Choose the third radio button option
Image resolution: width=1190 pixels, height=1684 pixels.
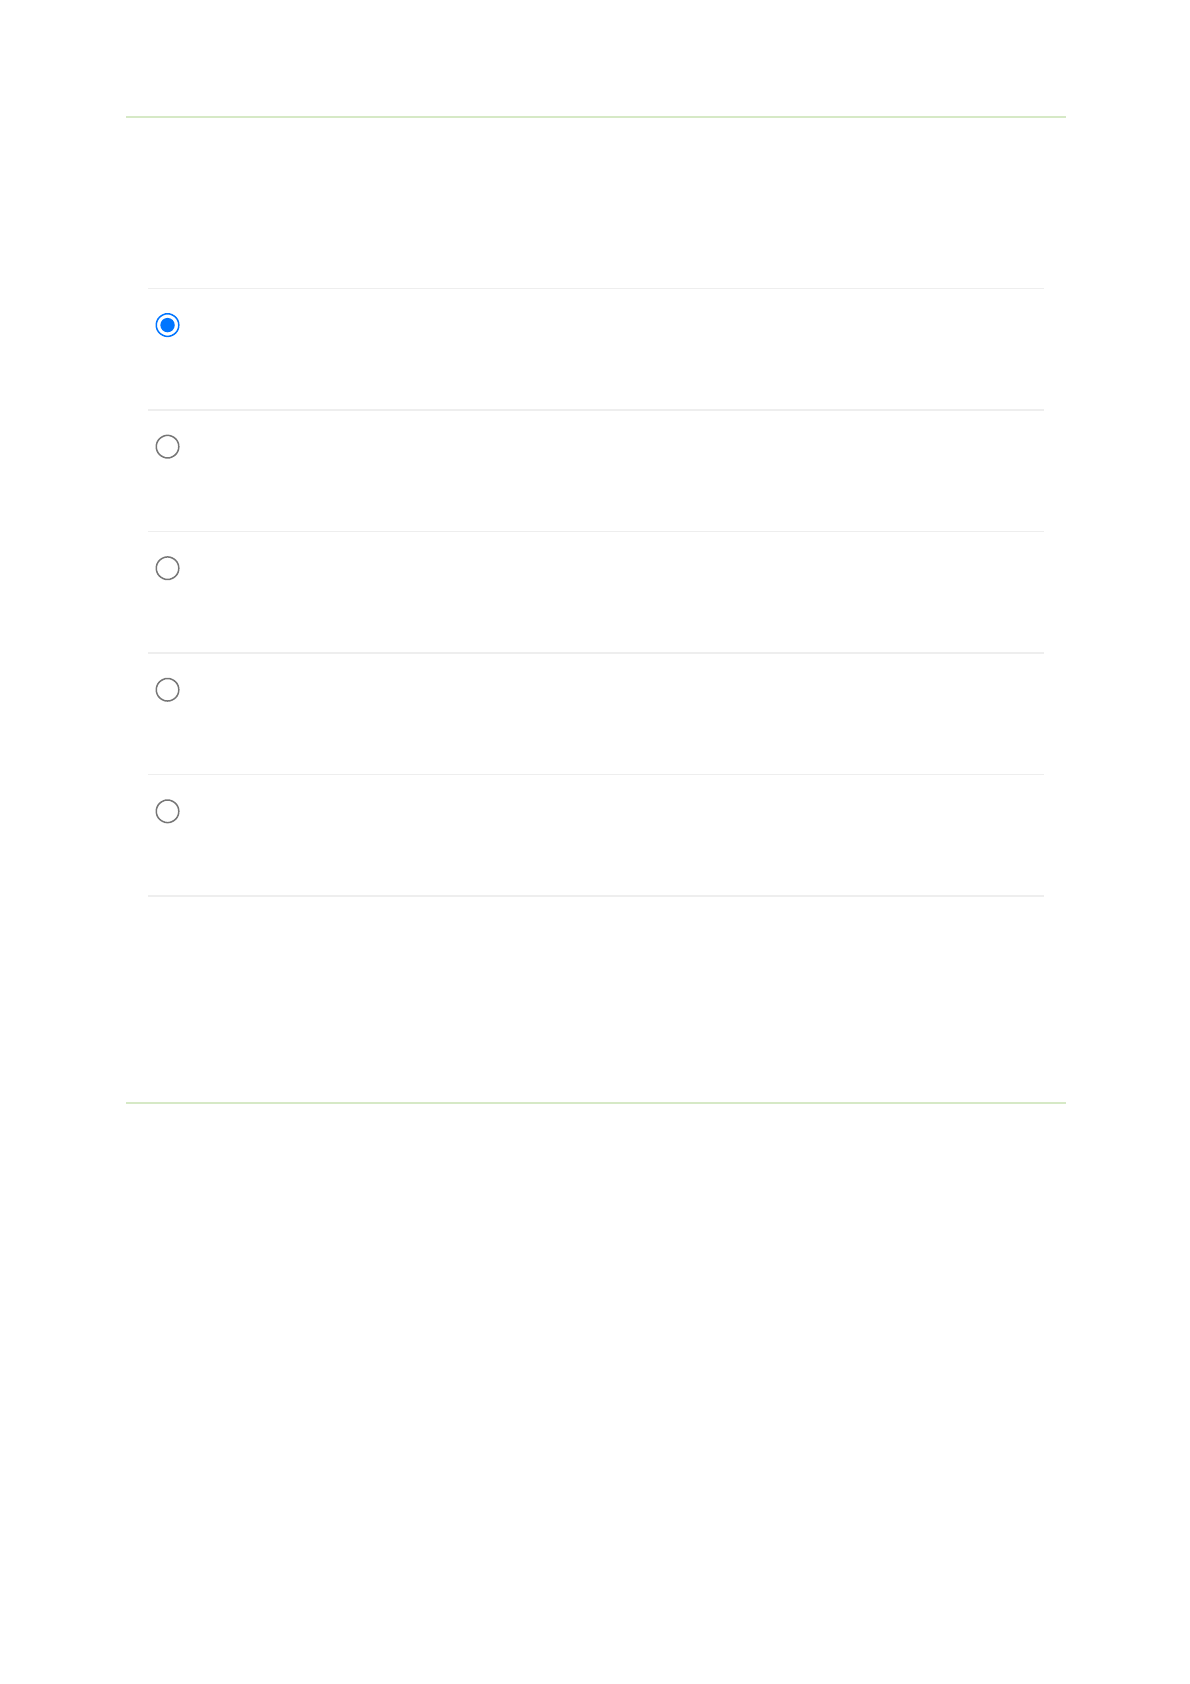point(168,568)
